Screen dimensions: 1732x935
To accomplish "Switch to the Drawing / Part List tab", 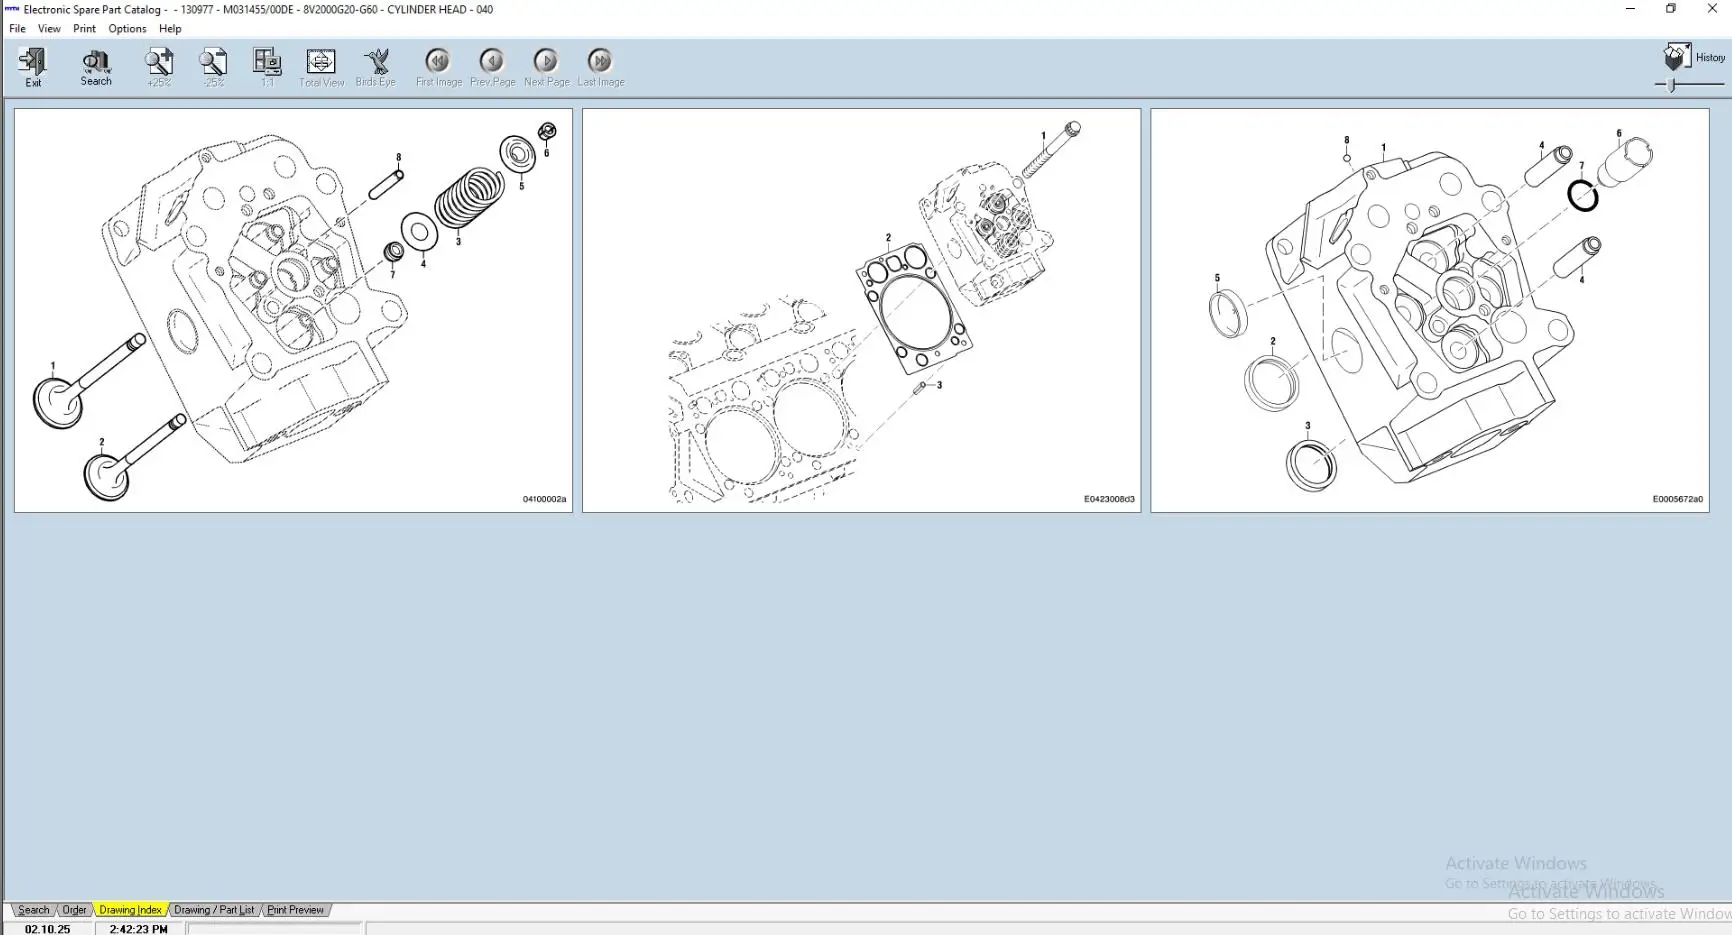I will pos(213,909).
